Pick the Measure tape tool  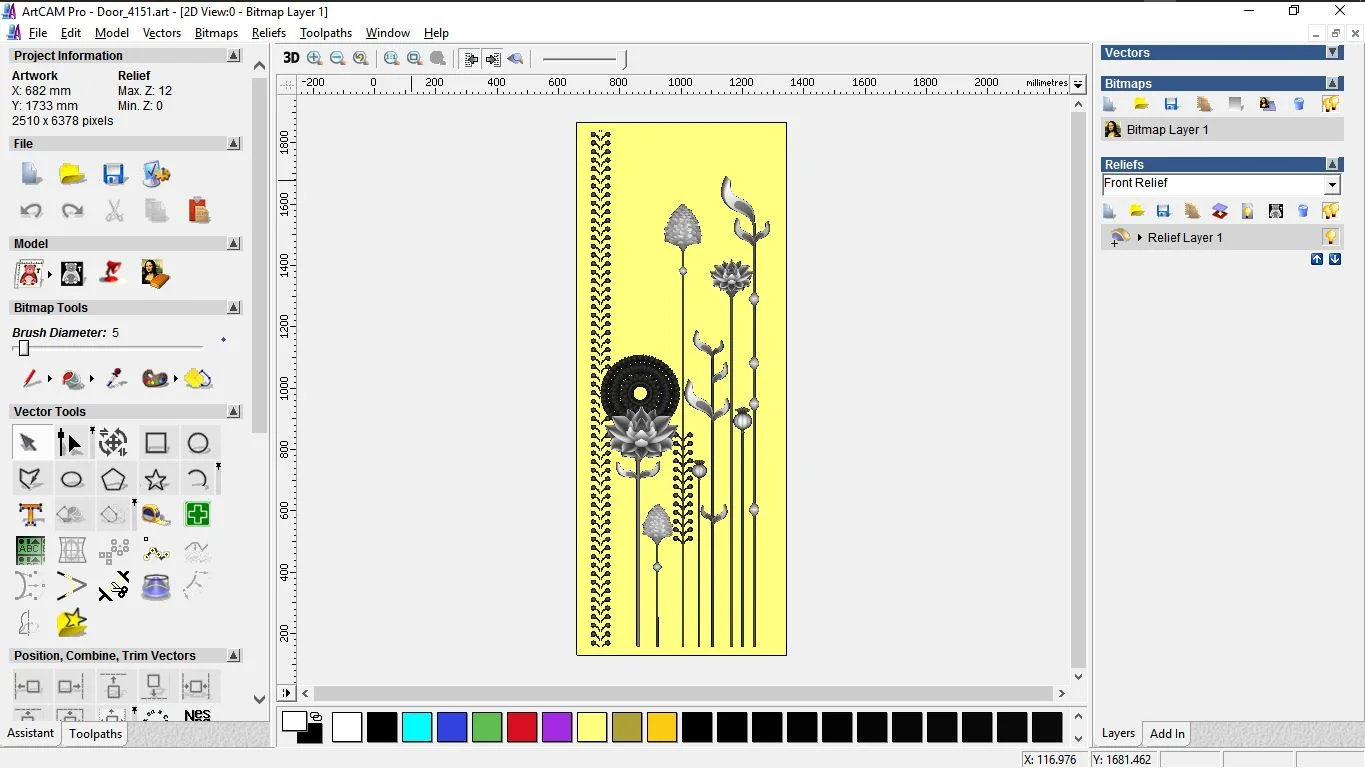(x=155, y=514)
